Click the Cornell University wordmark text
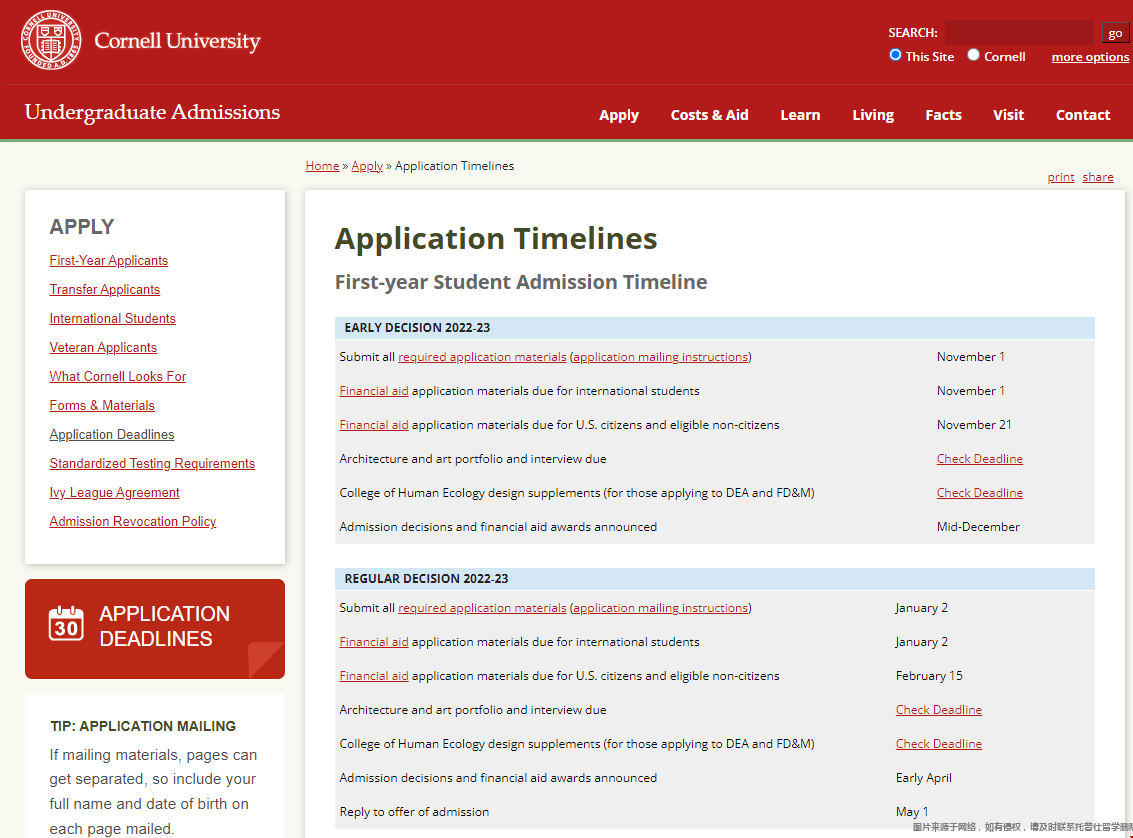This screenshot has width=1133, height=838. [177, 40]
